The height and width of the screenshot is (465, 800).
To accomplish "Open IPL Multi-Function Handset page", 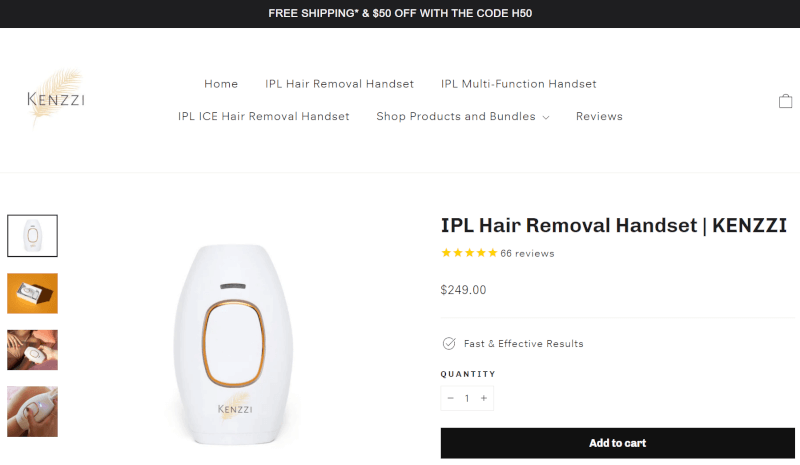I will (x=518, y=84).
